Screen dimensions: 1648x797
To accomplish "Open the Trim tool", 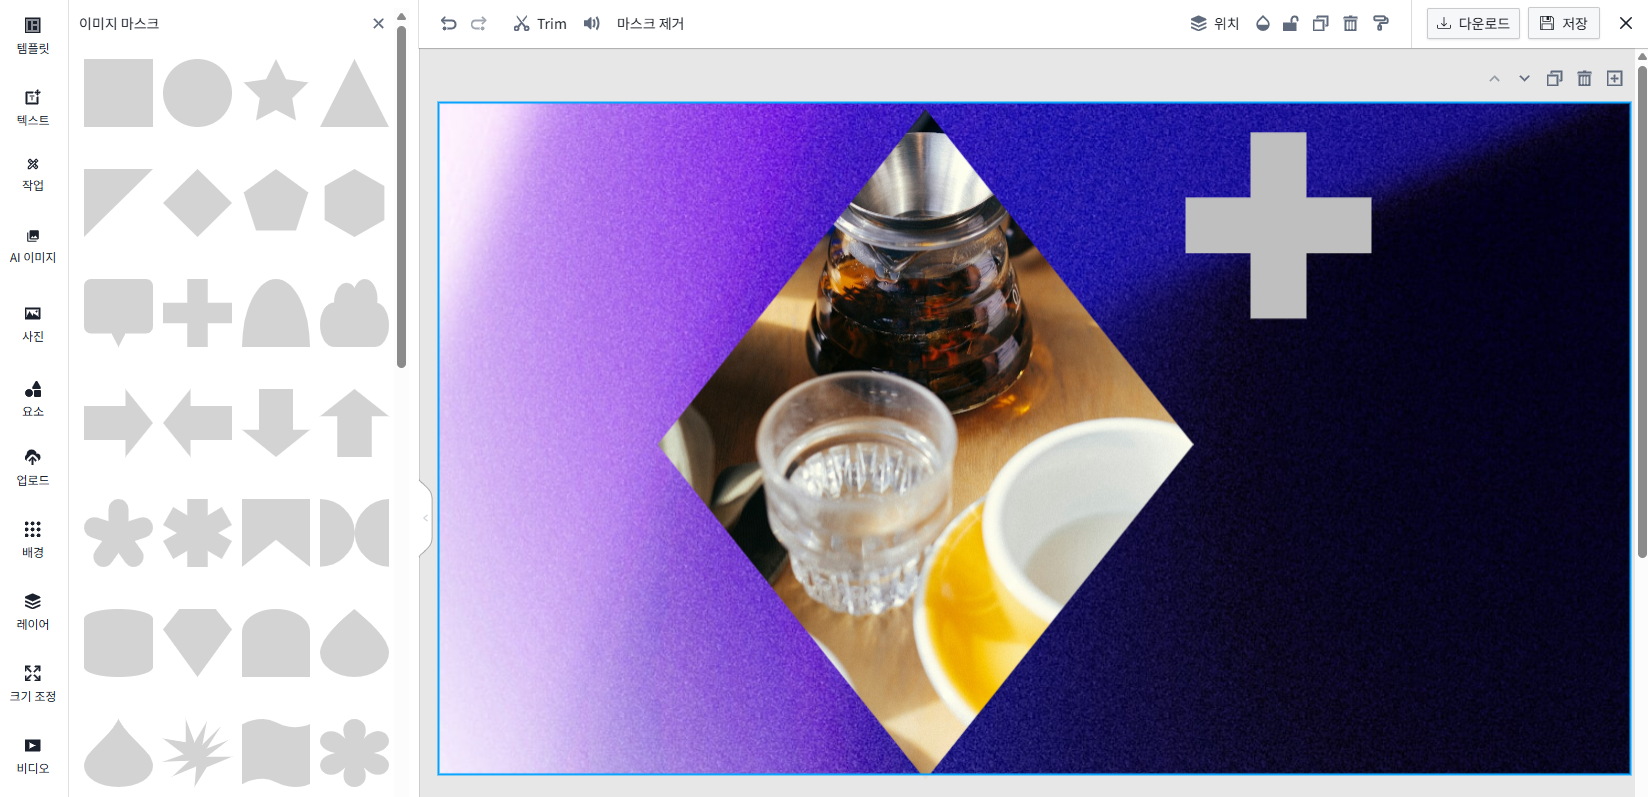I will pyautogui.click(x=540, y=24).
